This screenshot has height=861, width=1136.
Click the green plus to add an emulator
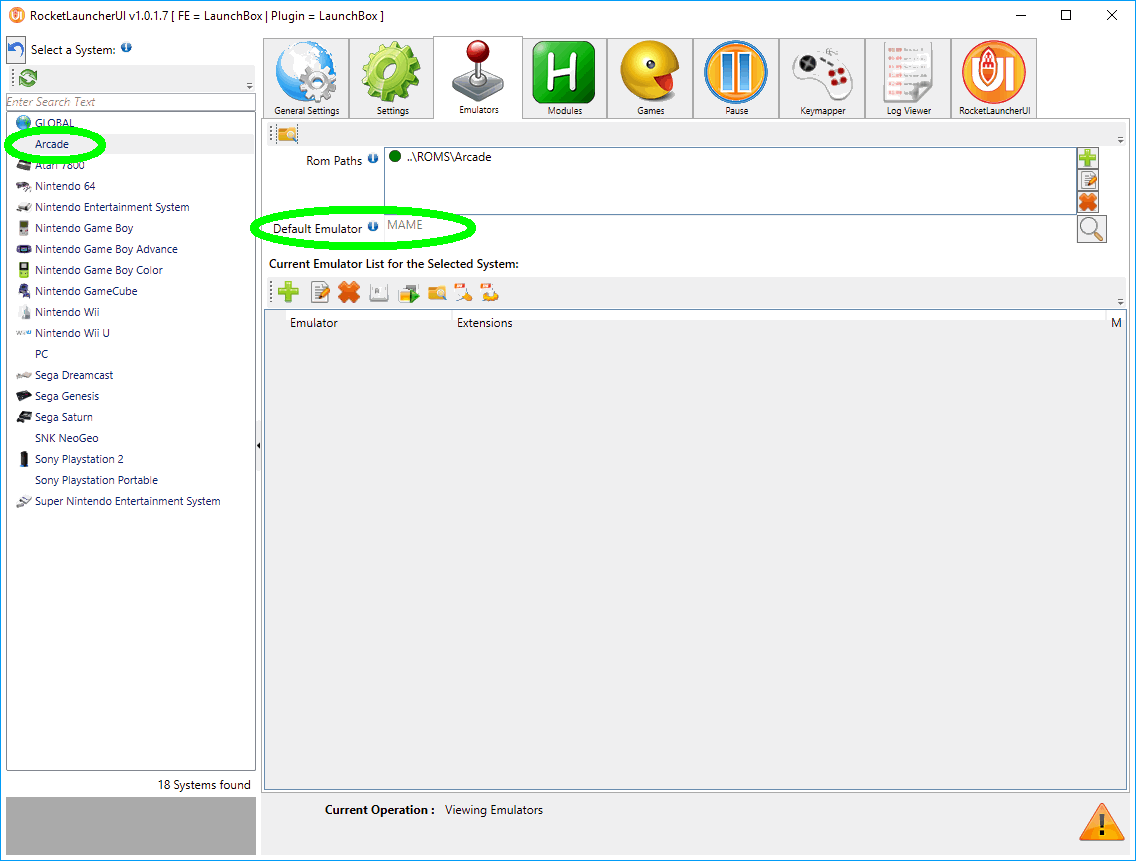point(288,293)
